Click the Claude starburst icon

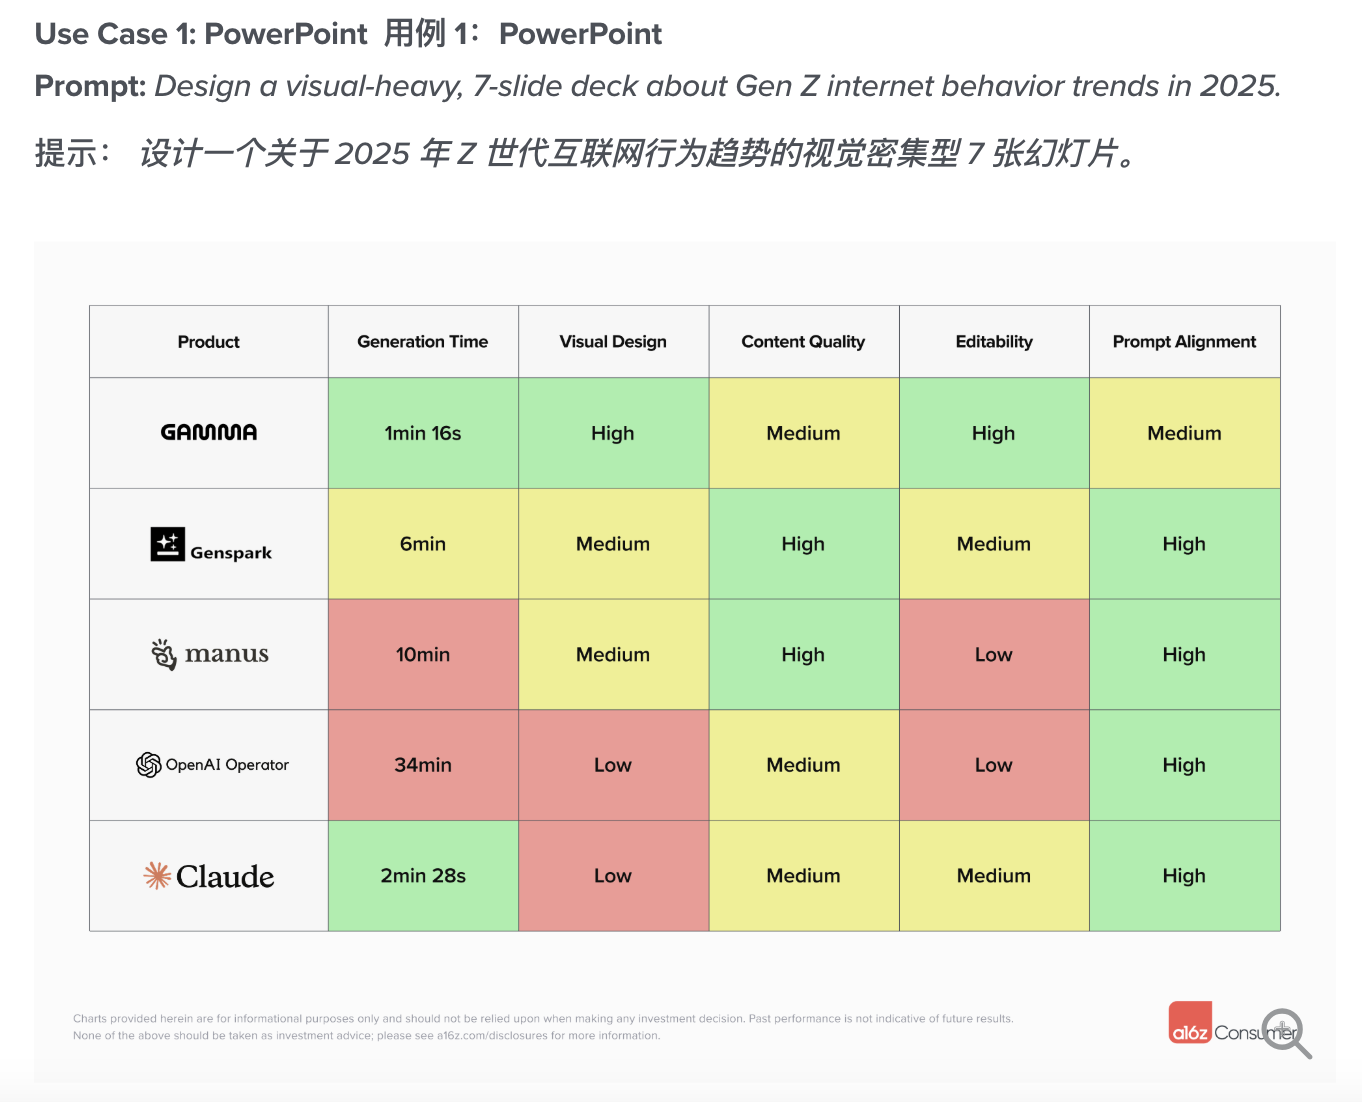point(157,876)
